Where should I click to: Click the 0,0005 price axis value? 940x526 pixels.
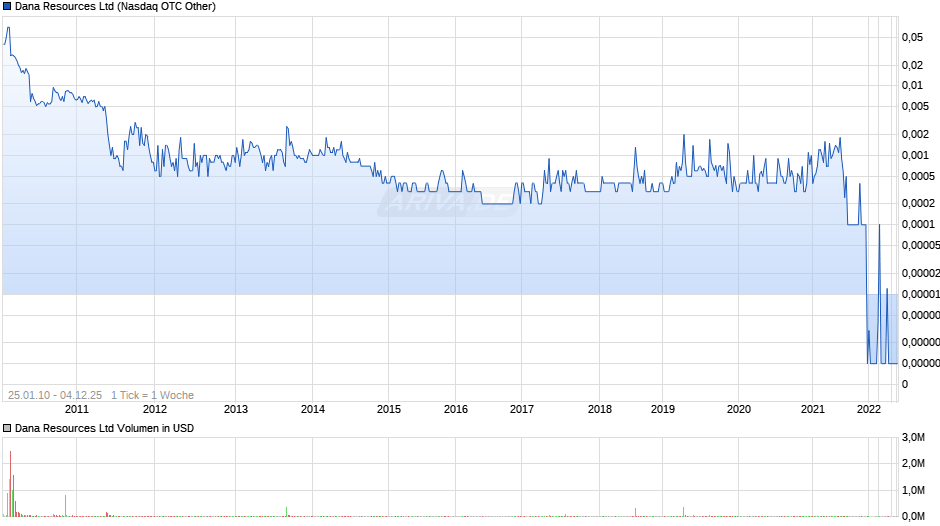click(x=918, y=176)
